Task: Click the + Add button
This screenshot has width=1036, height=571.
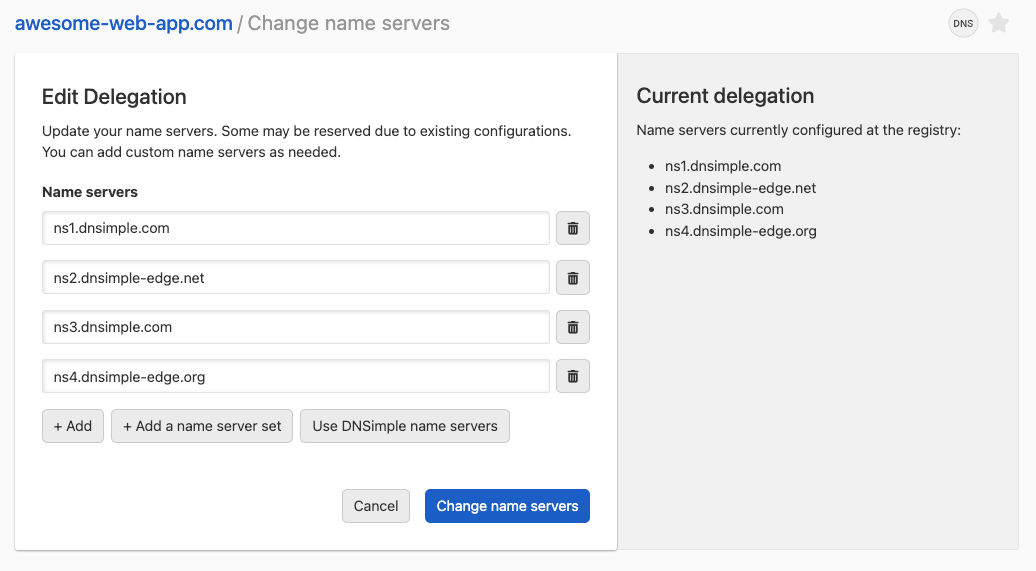Action: click(x=73, y=426)
